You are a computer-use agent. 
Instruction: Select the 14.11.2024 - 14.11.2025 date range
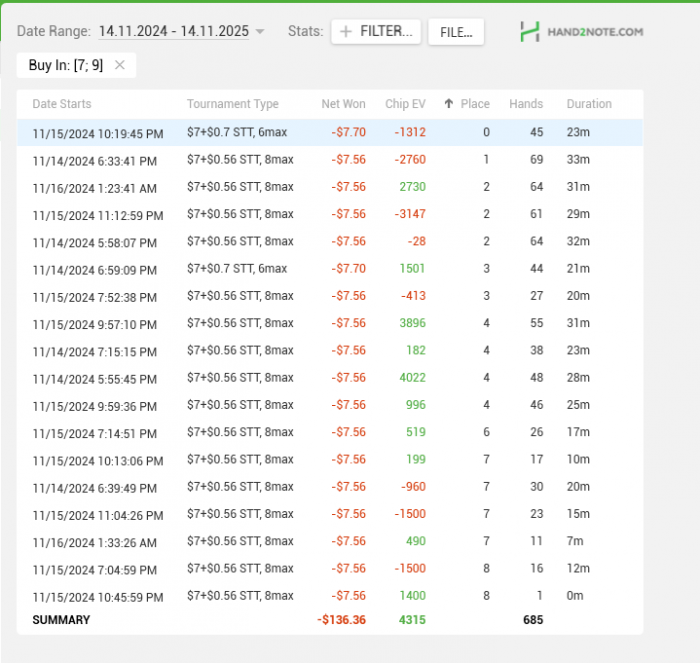click(173, 32)
